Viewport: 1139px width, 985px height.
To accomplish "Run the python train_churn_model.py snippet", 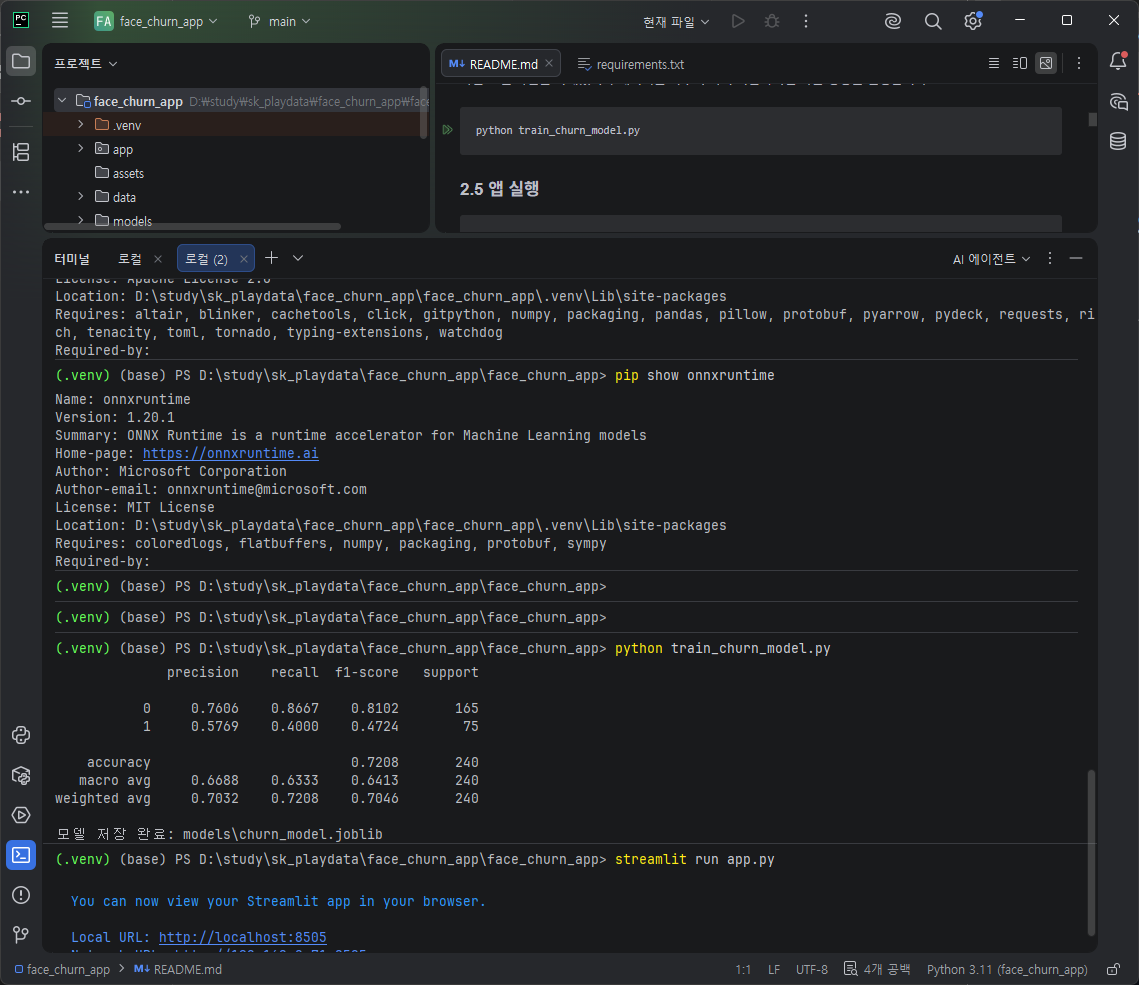I will (447, 130).
